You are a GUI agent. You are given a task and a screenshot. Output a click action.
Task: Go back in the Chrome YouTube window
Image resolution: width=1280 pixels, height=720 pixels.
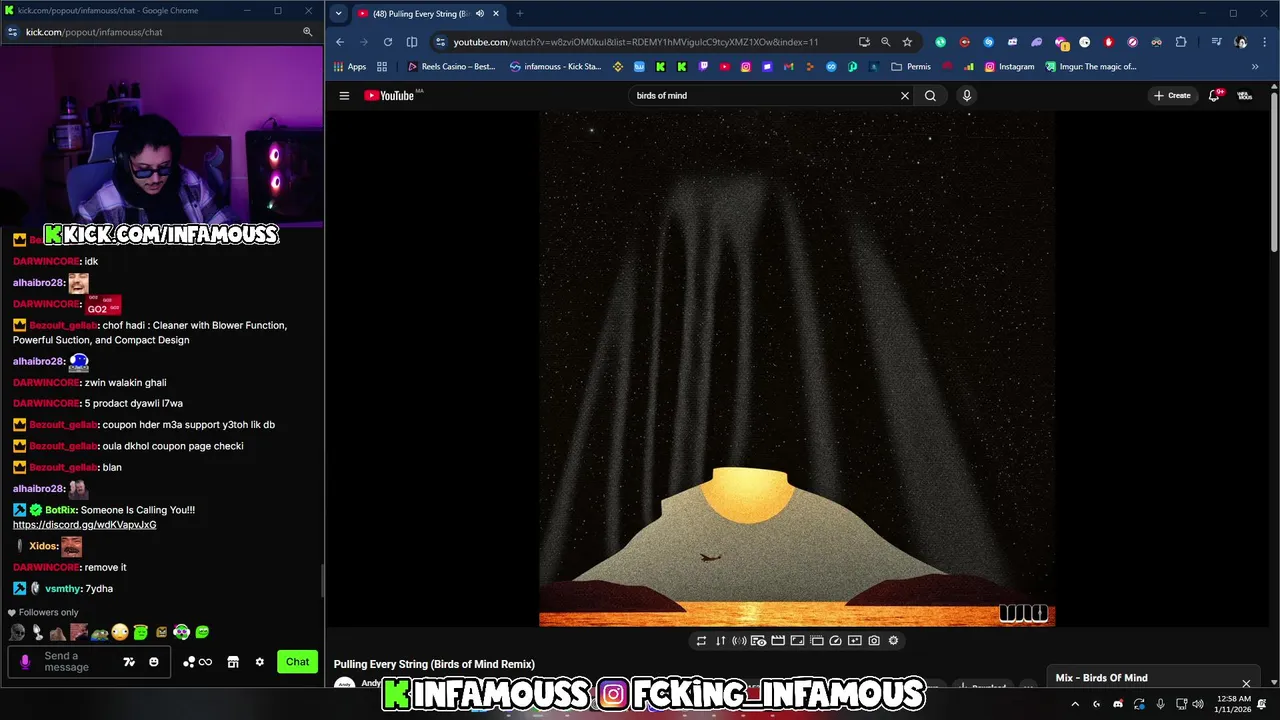[340, 42]
